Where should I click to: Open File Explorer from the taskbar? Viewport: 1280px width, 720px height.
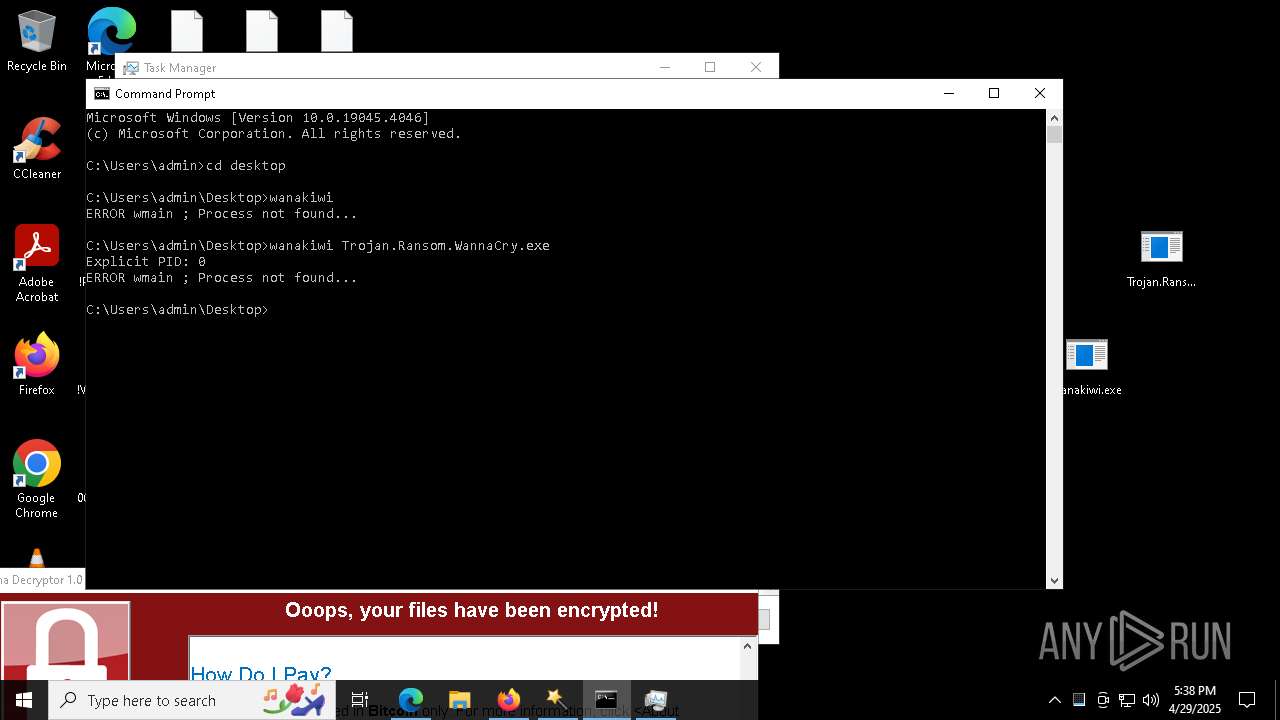click(459, 700)
